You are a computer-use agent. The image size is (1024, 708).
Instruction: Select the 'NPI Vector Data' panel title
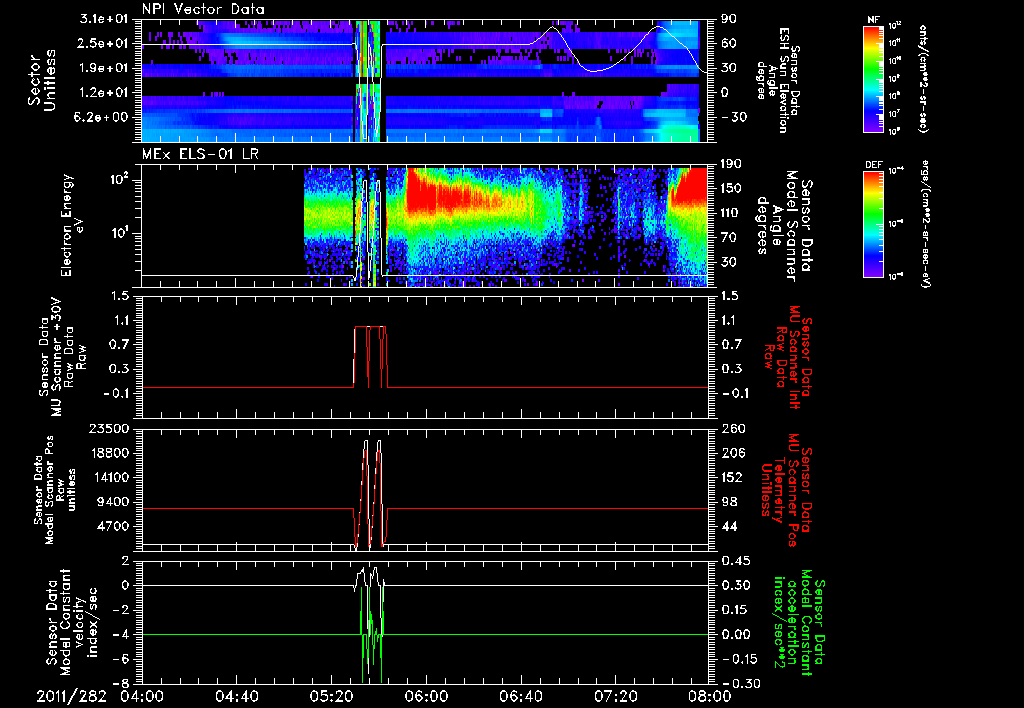(x=204, y=9)
